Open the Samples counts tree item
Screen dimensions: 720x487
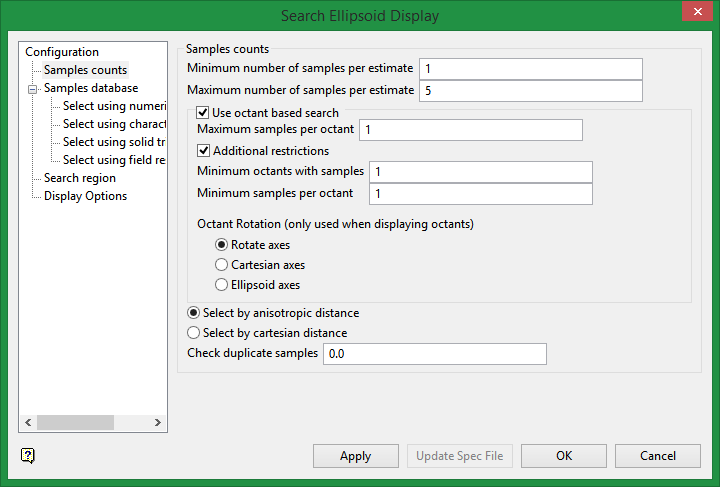point(85,70)
